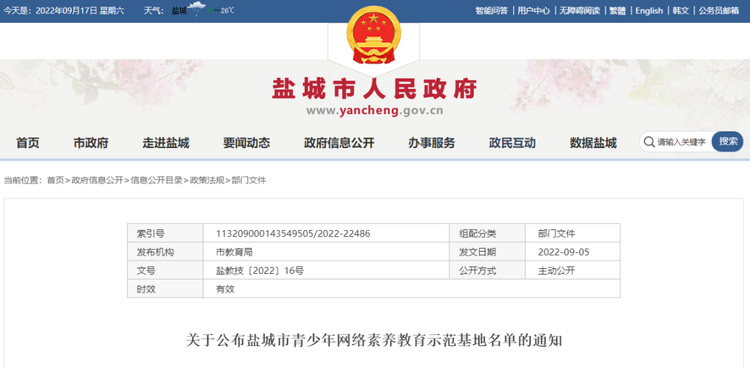Open the 市政府 navigation item
This screenshot has height=367, width=750.
point(91,143)
